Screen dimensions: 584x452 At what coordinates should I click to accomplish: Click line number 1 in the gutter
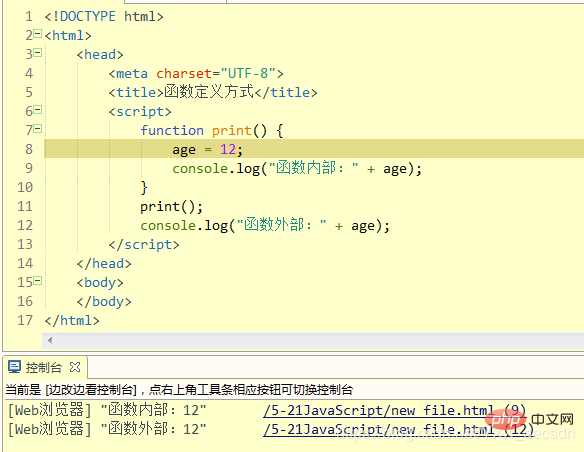[29, 16]
